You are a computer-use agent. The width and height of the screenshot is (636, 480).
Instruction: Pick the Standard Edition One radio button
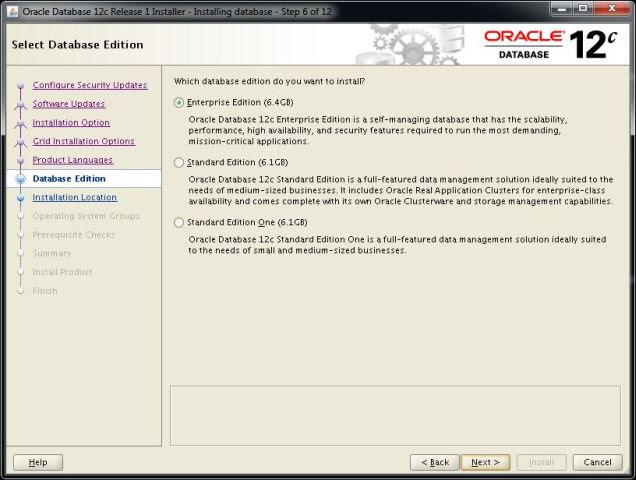(x=178, y=222)
